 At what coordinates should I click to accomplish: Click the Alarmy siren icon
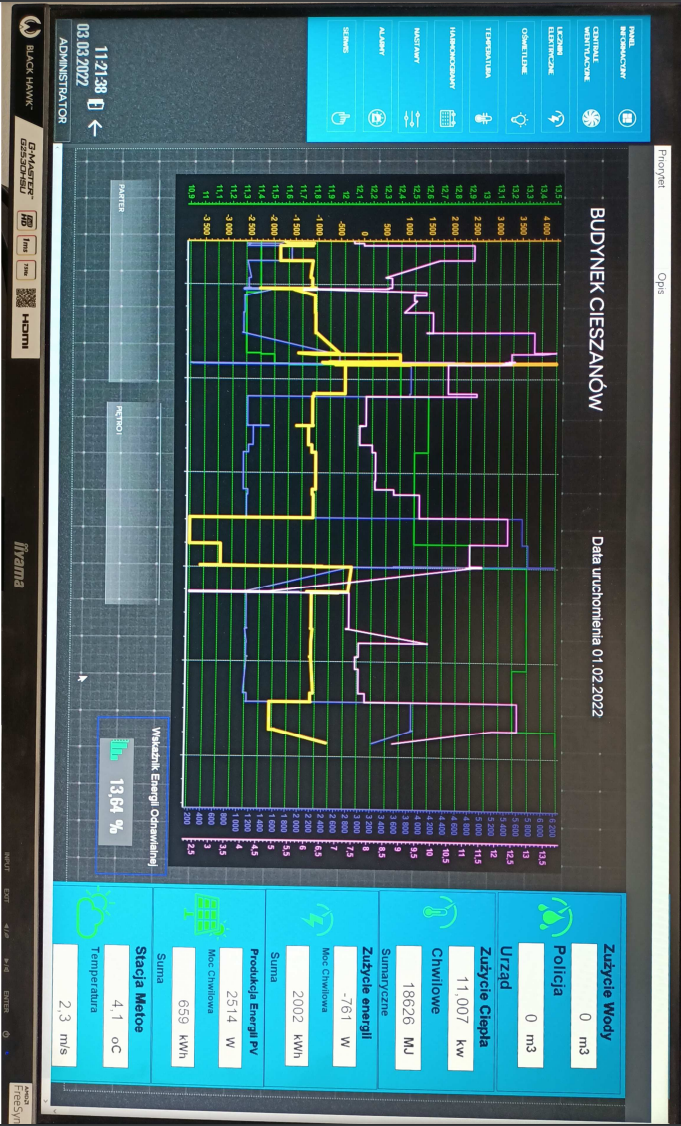[375, 118]
